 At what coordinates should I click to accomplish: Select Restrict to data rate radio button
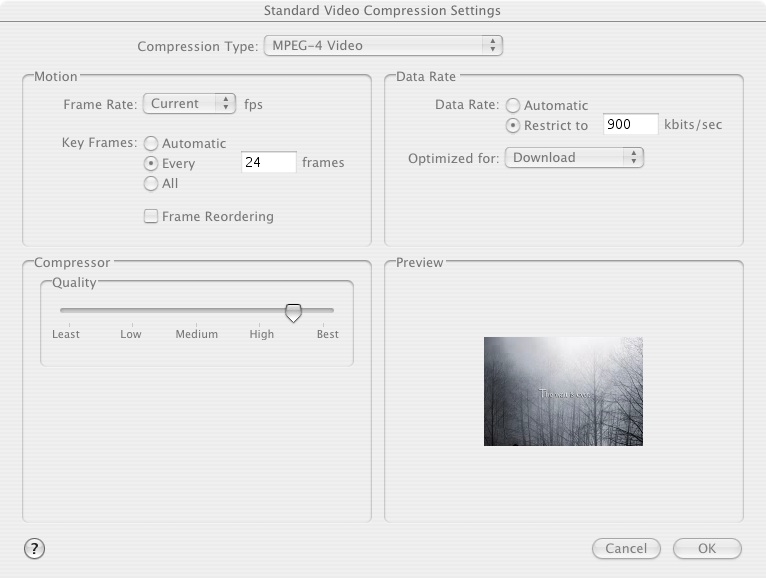point(512,126)
